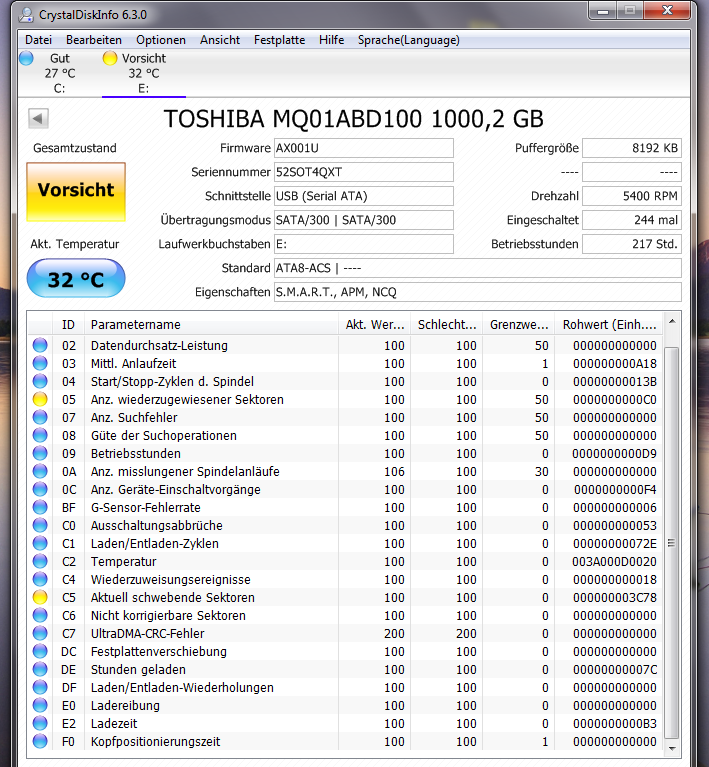The height and width of the screenshot is (767, 709).
Task: Click blue status icon for Laden/Entladen-Wiederholungen
Action: tap(40, 687)
